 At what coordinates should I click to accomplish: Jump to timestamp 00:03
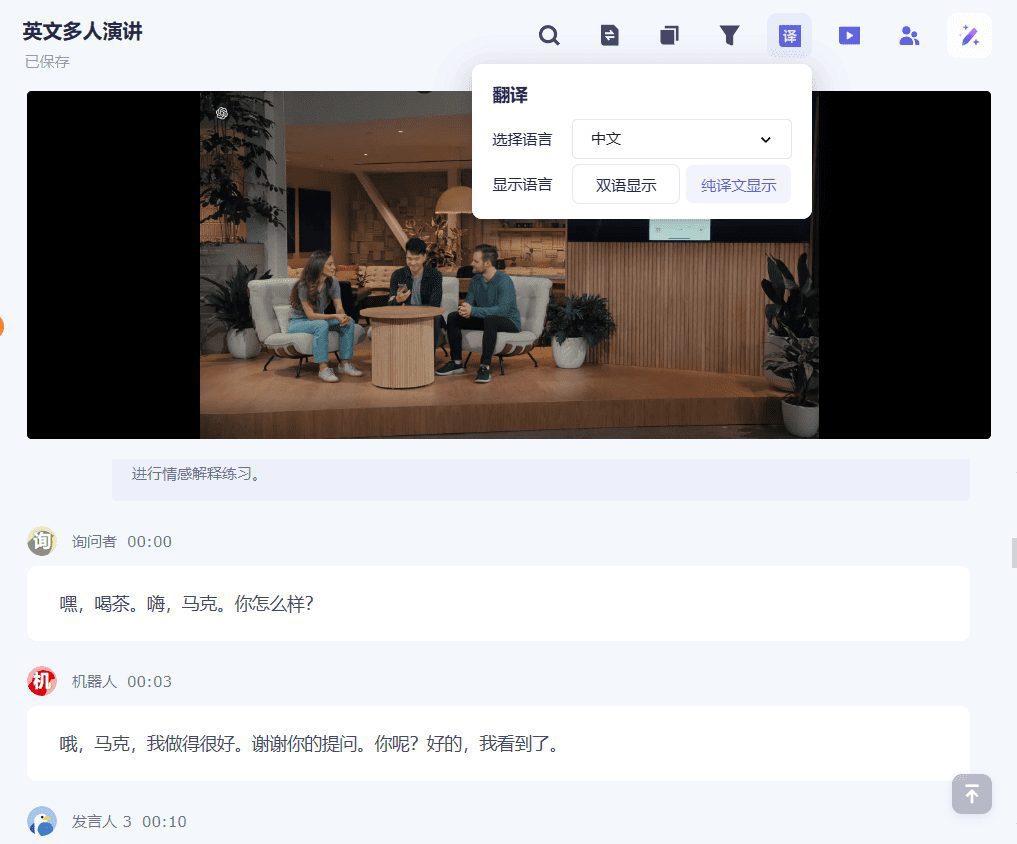coord(149,682)
